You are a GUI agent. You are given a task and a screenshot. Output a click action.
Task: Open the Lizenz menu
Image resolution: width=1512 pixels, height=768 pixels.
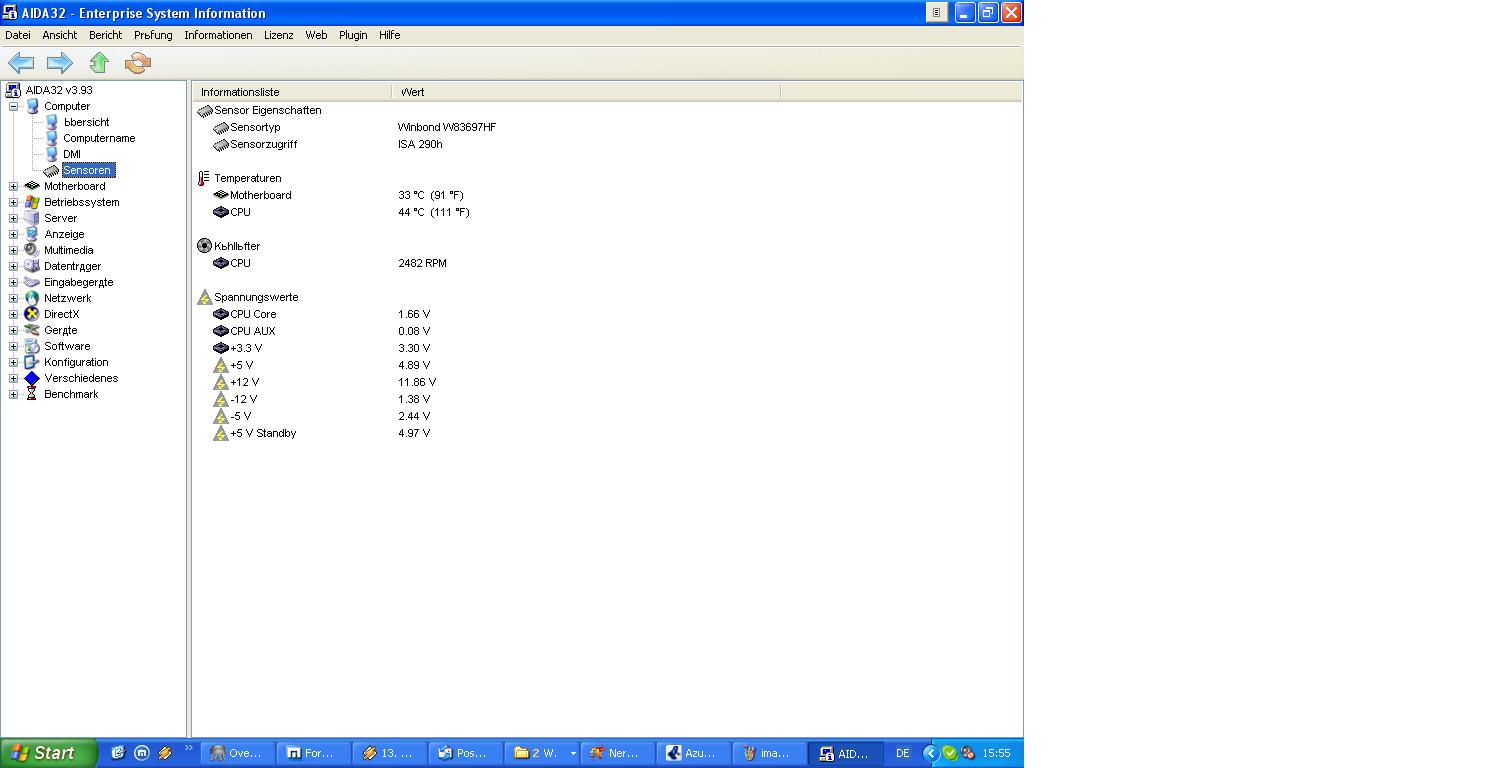(279, 35)
